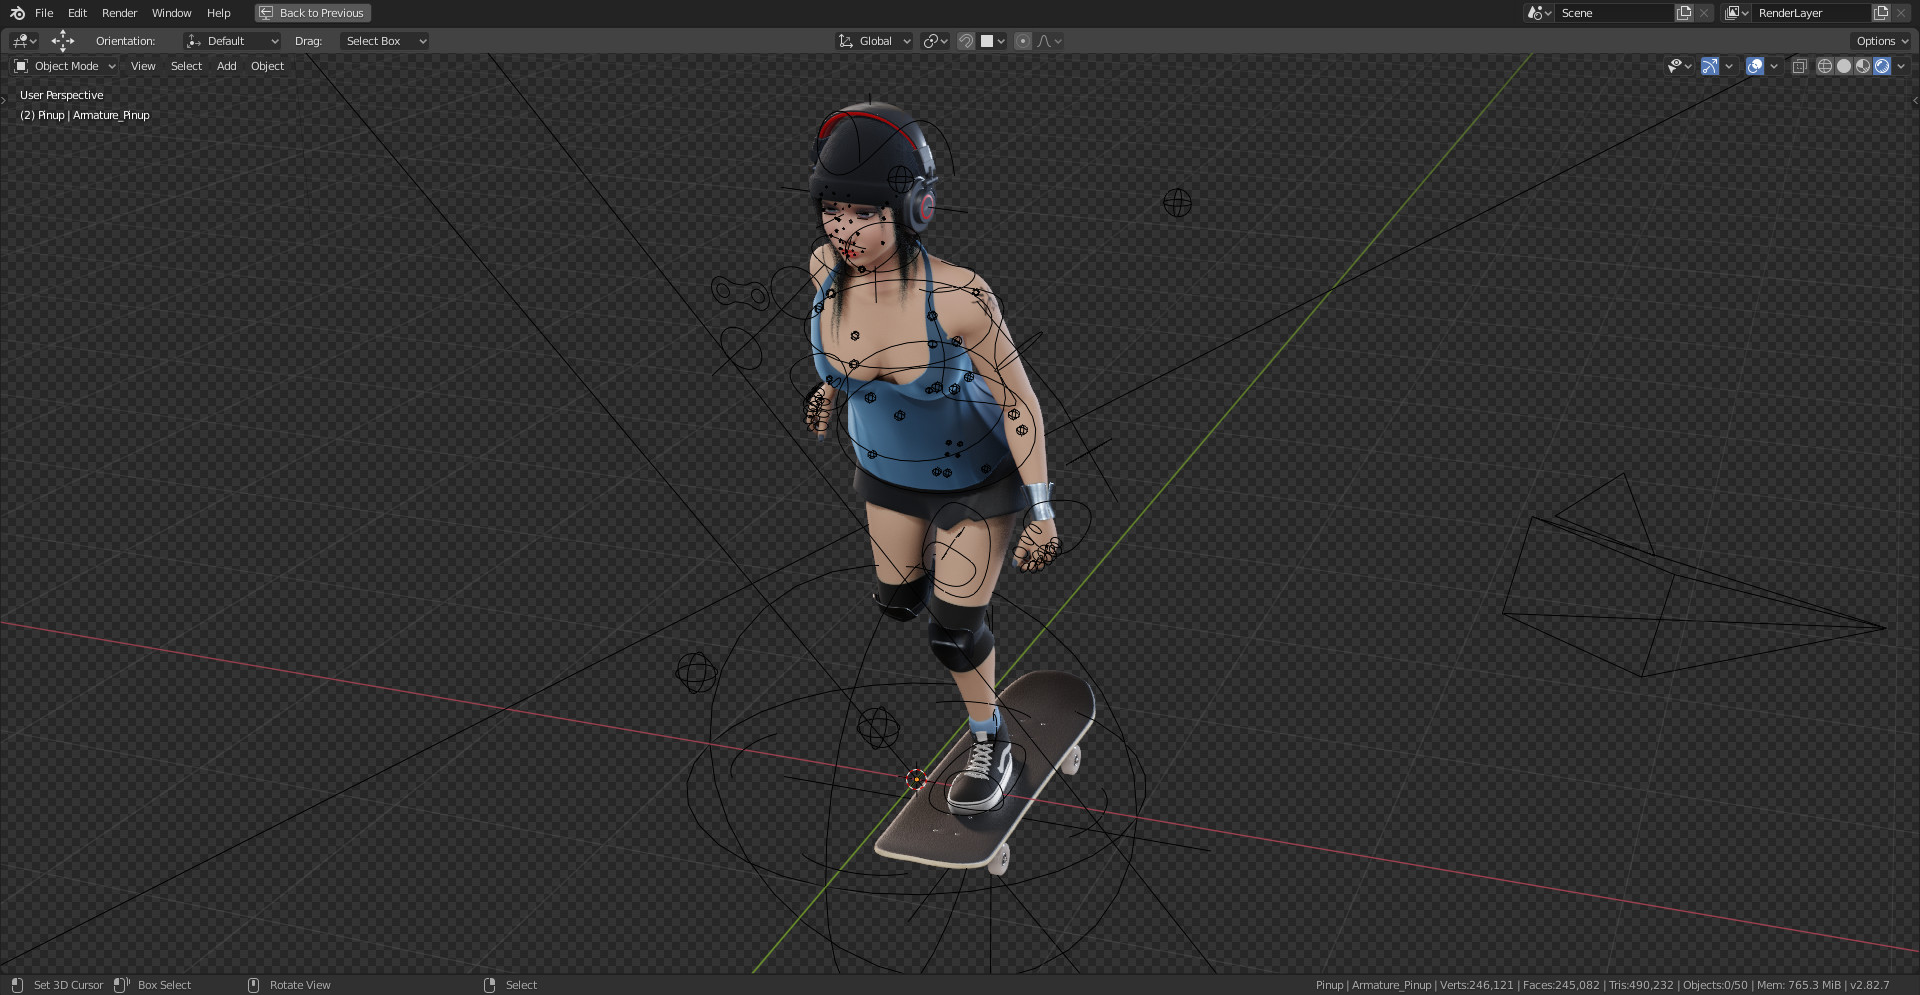Select the Move tool icon
Screen dimensions: 1920x995
coord(63,41)
